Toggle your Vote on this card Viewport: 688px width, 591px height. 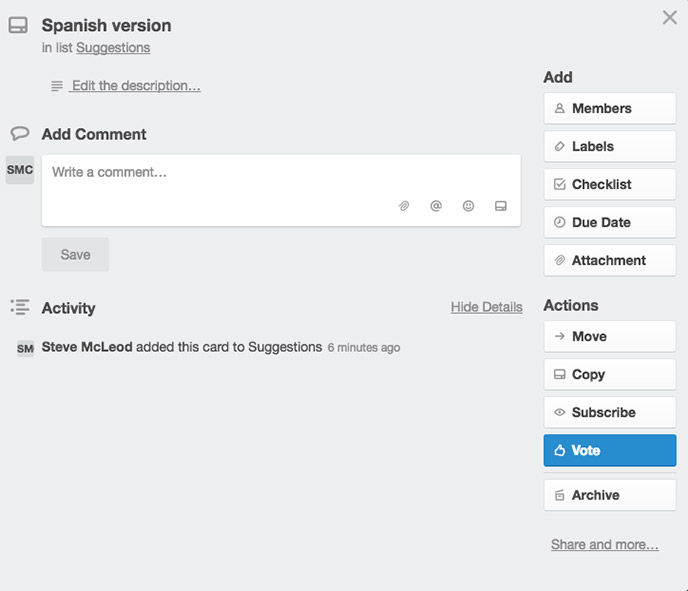tap(609, 450)
